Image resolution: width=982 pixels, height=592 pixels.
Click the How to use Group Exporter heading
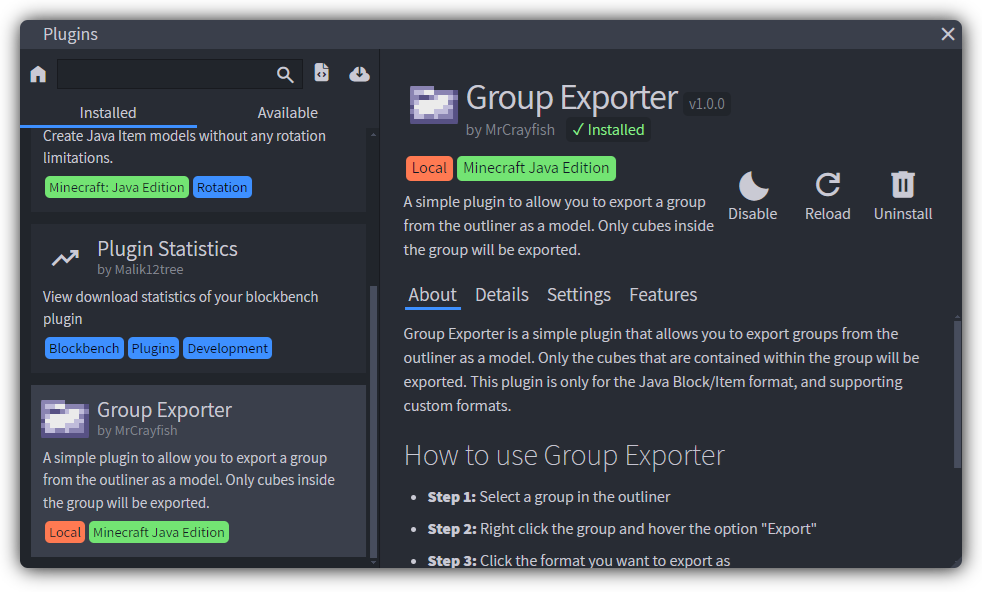coord(564,455)
